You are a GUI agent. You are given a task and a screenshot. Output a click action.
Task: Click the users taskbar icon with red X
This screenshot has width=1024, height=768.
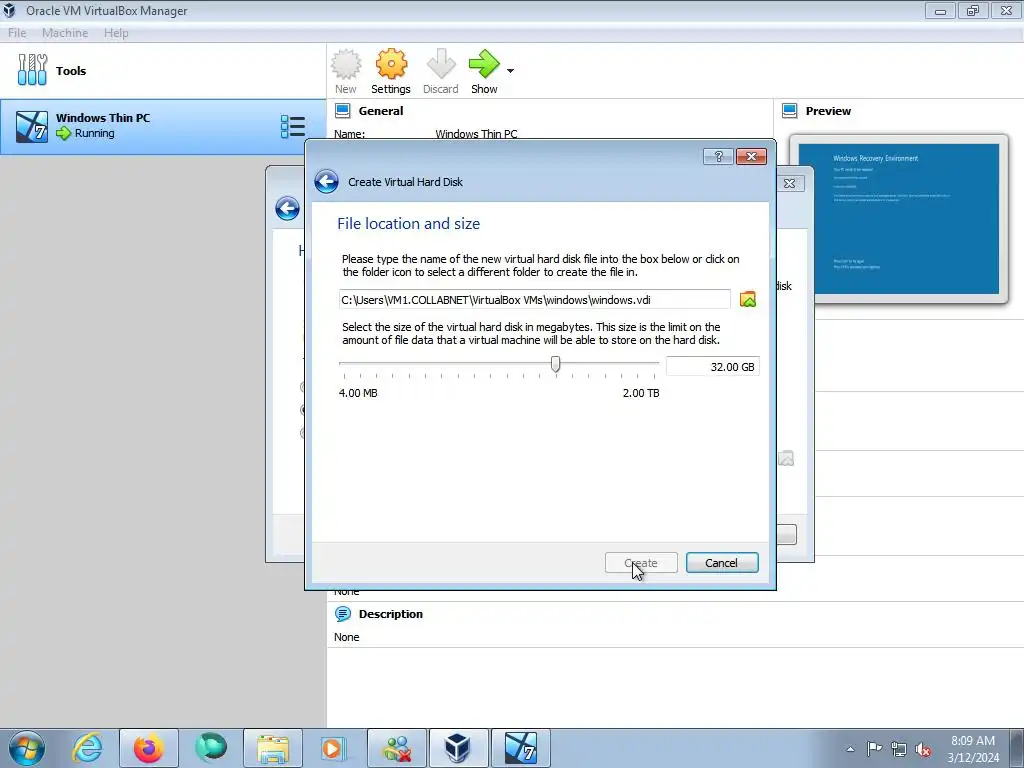pyautogui.click(x=396, y=748)
